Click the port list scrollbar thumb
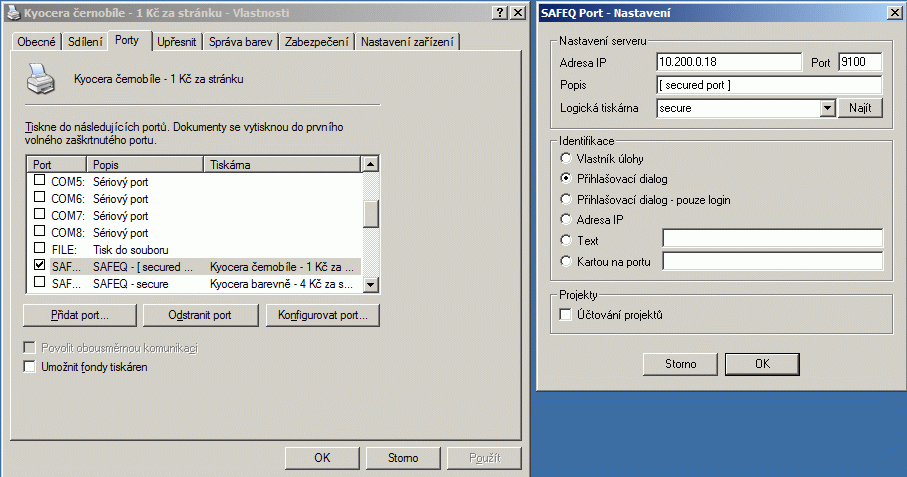This screenshot has width=907, height=477. [x=371, y=214]
